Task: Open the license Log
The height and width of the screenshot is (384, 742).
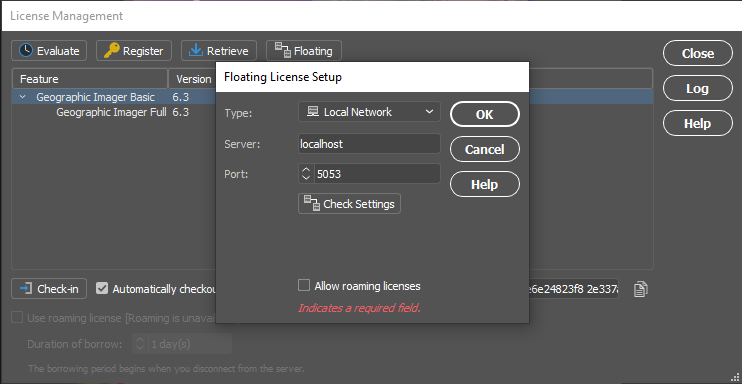Action: coord(698,88)
